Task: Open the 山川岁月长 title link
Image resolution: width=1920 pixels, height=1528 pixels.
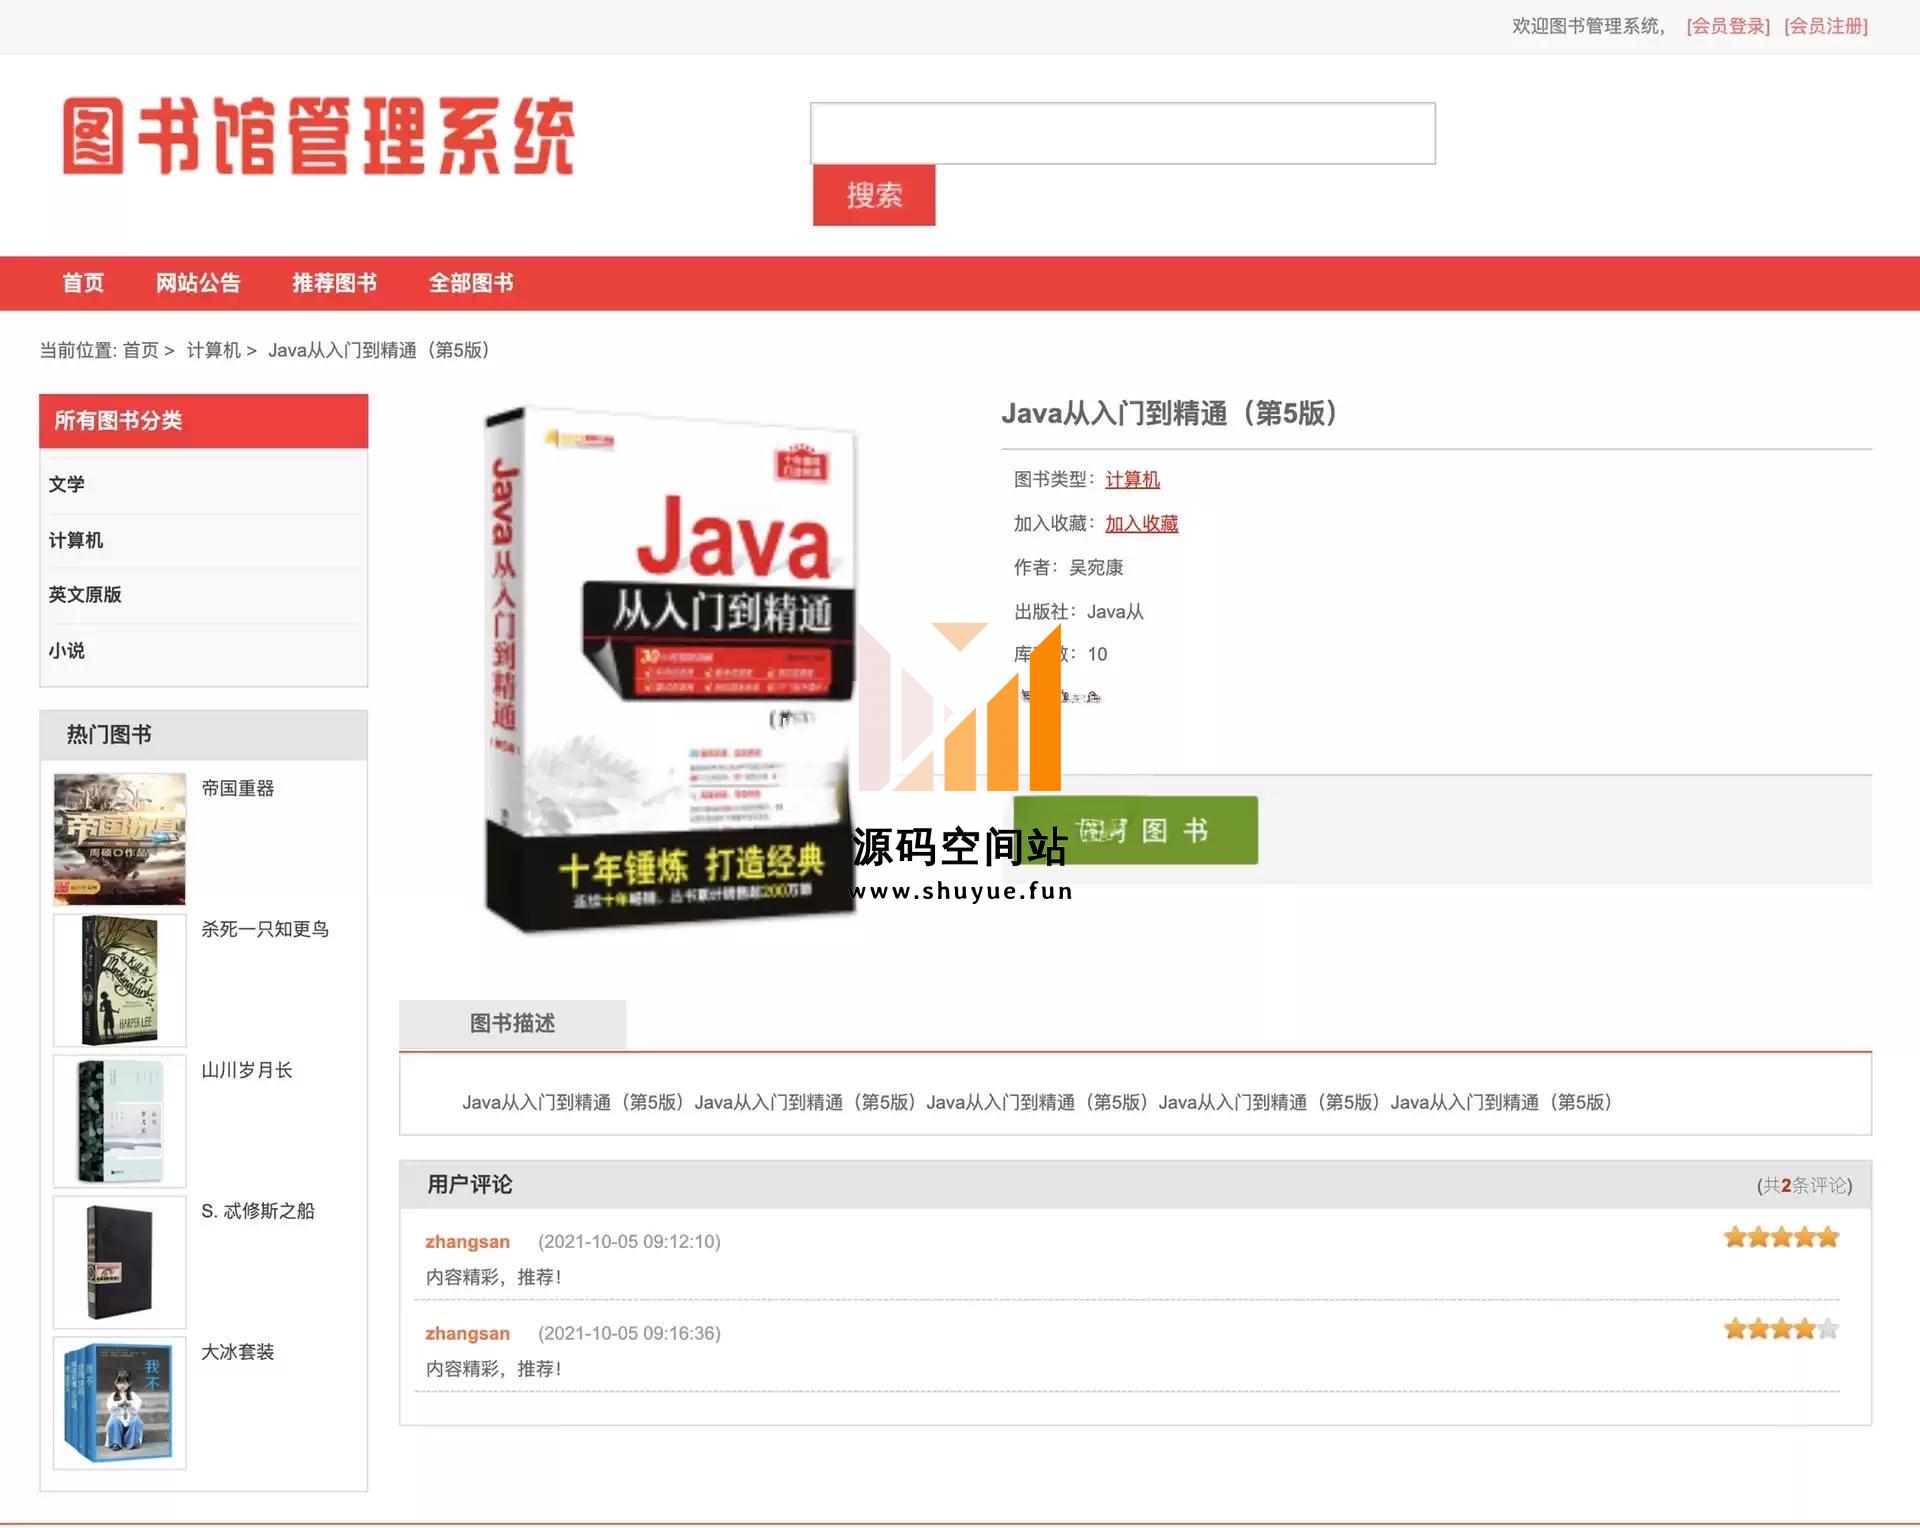Action: click(x=247, y=1070)
